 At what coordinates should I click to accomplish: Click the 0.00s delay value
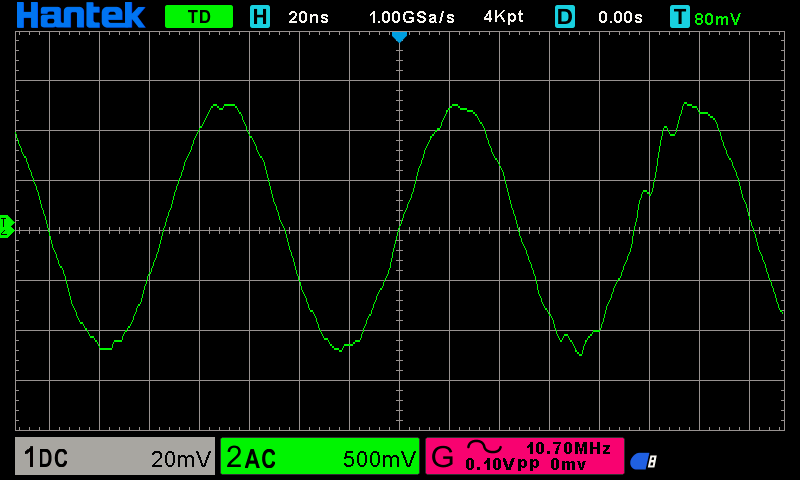pyautogui.click(x=620, y=17)
